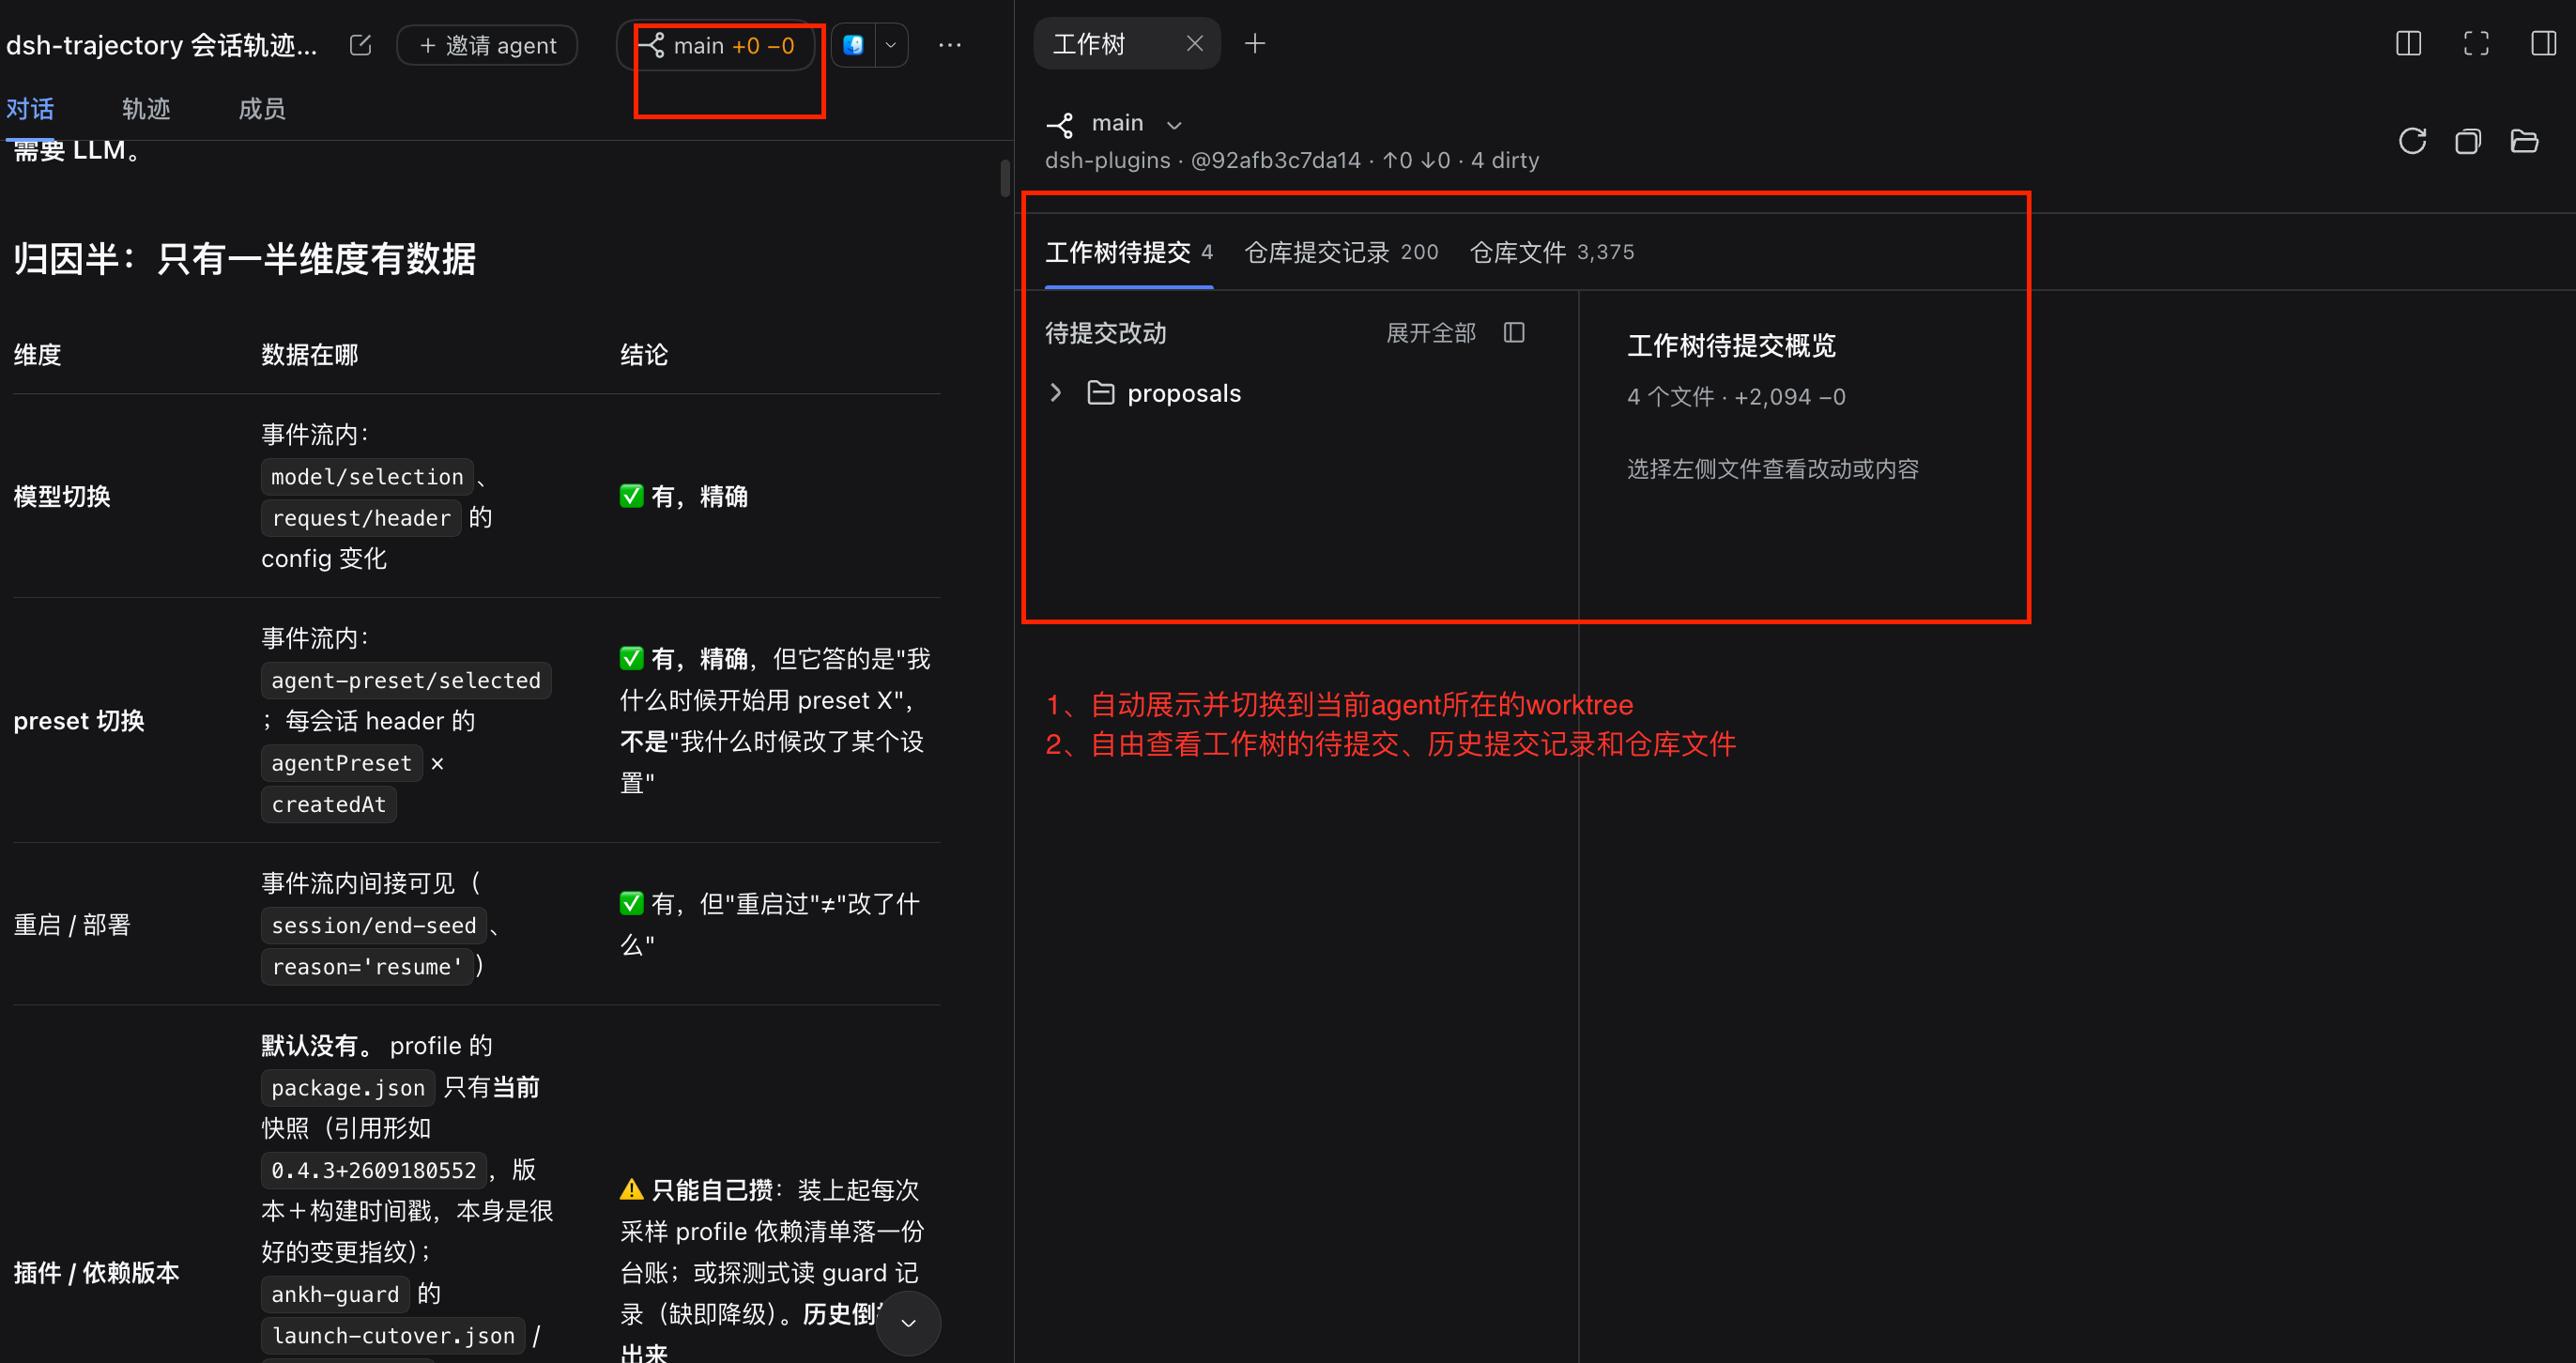
Task: Add a new panel tab with plus
Action: [1255, 44]
